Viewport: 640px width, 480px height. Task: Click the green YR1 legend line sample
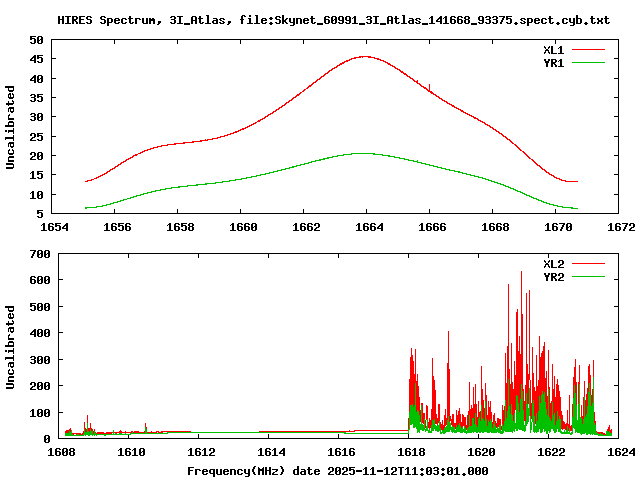pyautogui.click(x=589, y=62)
